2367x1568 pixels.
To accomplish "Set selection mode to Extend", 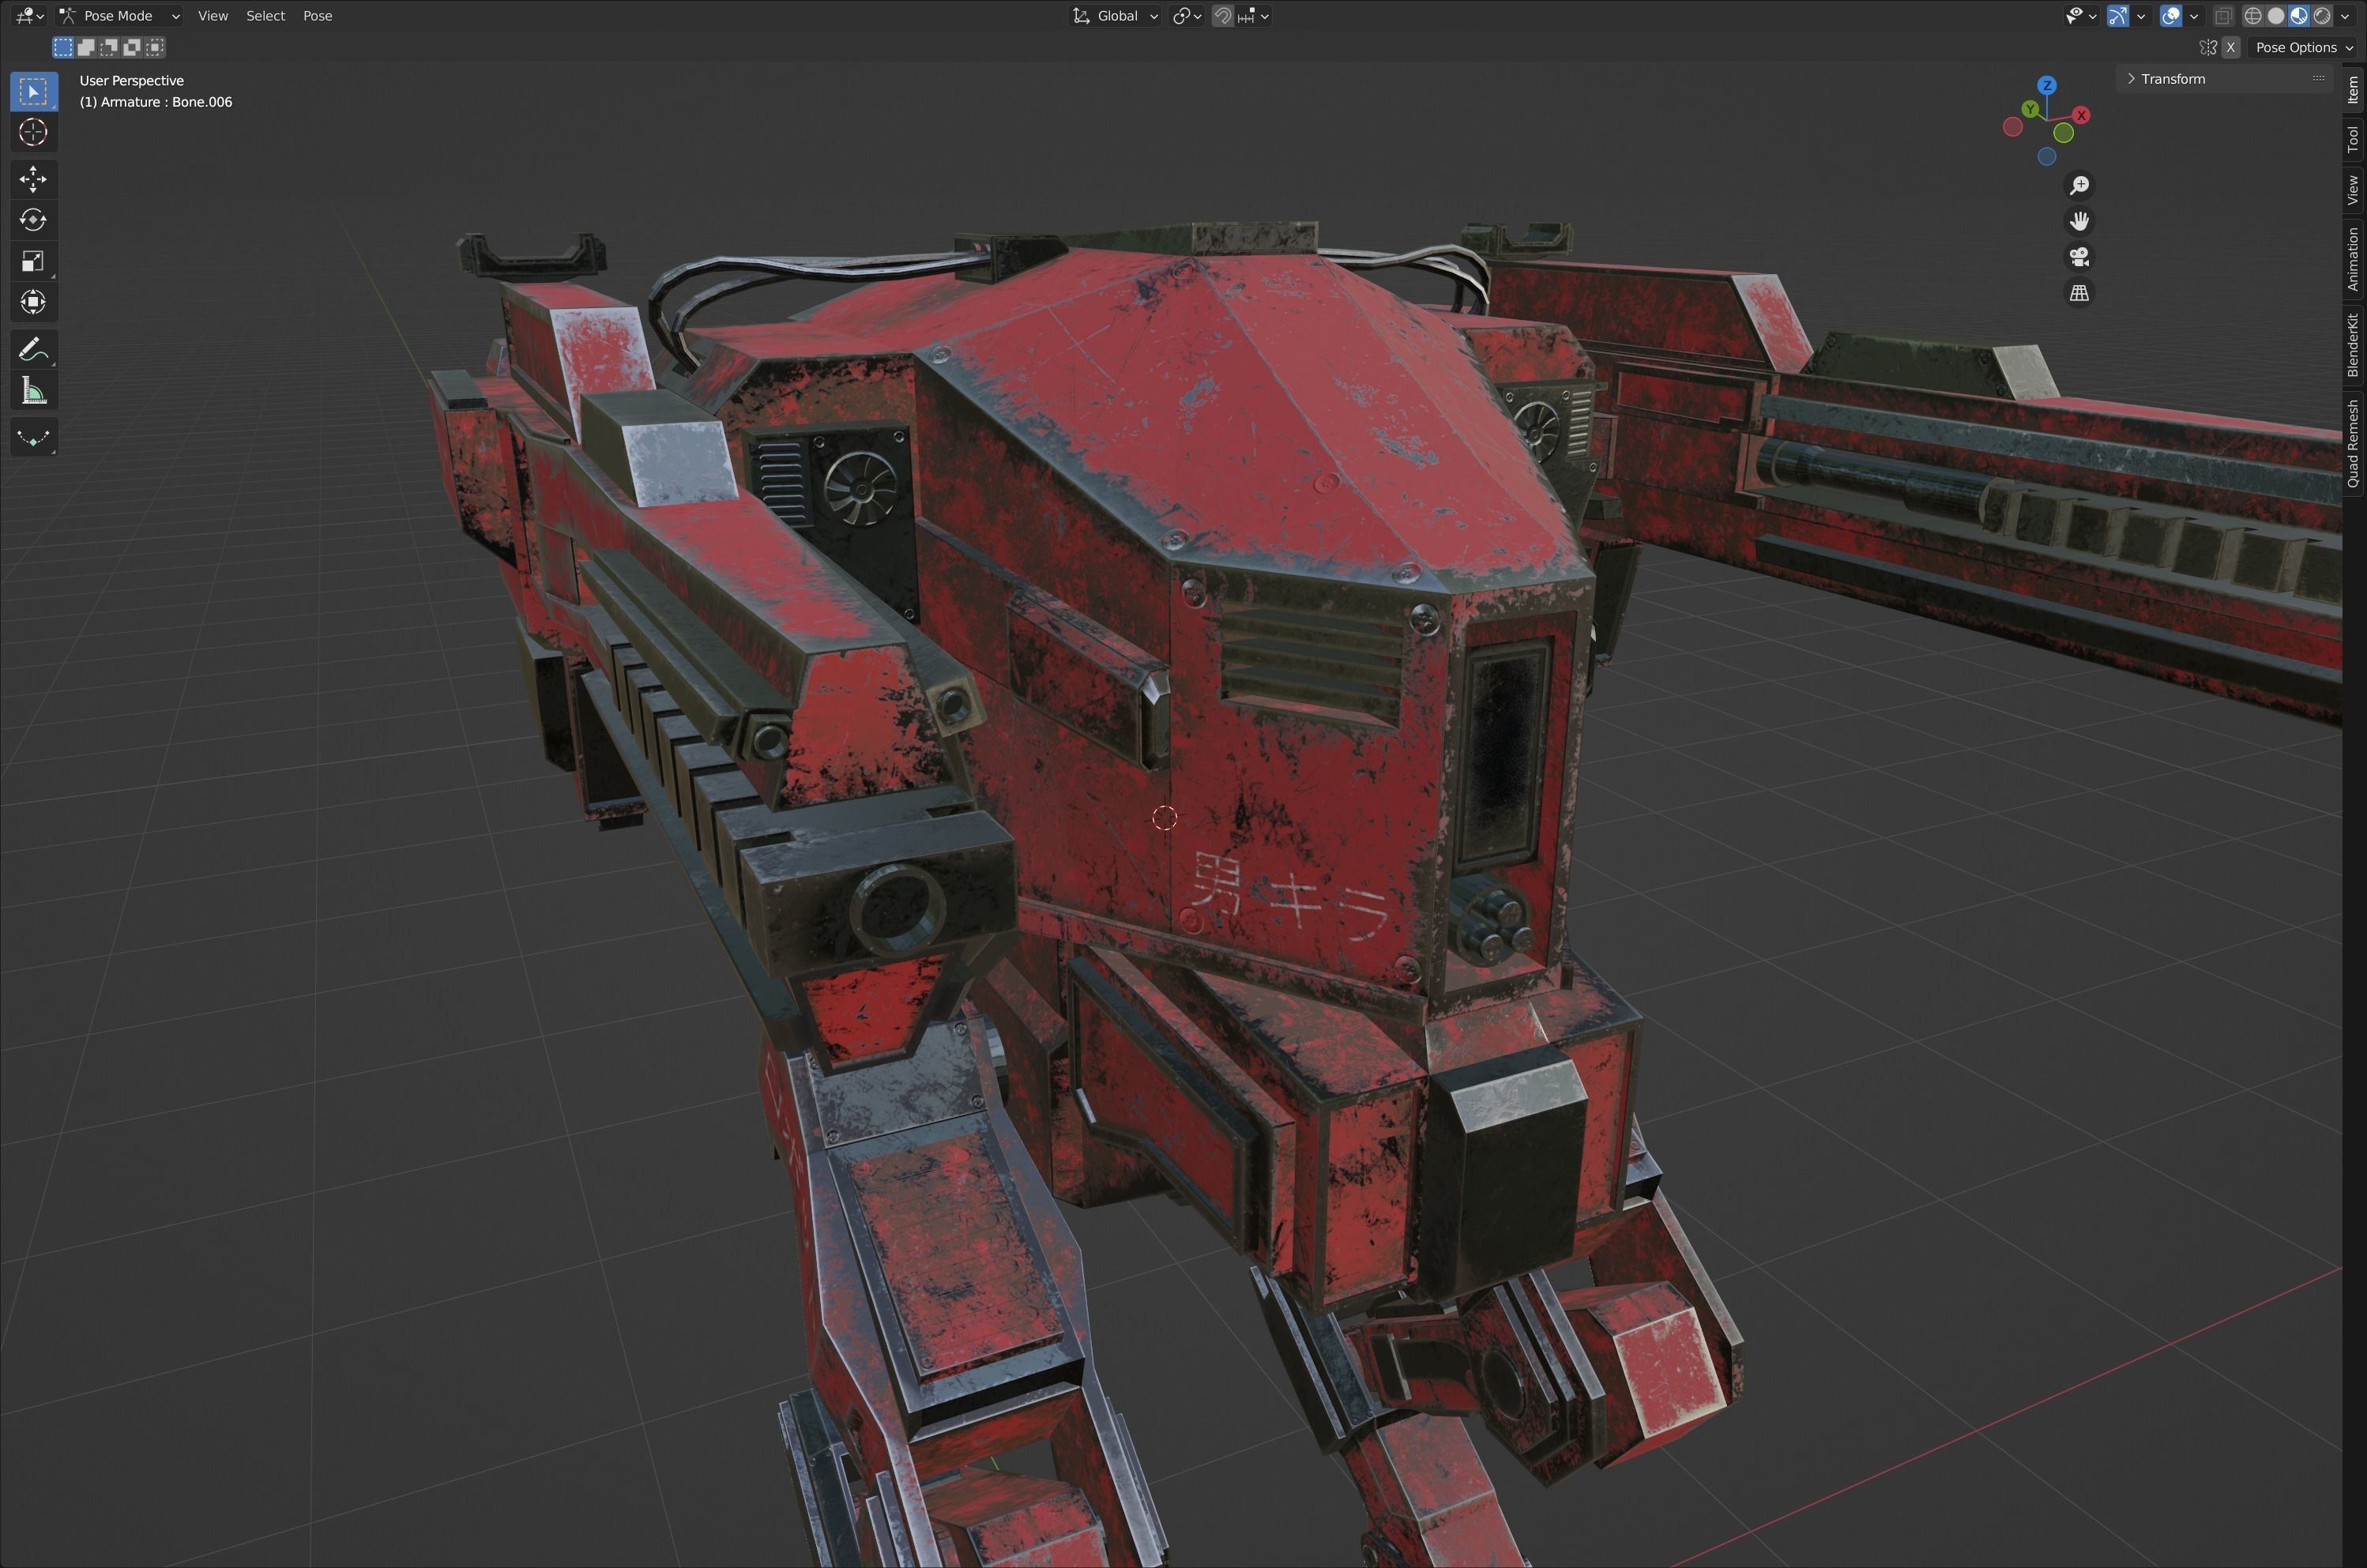I will click(86, 47).
